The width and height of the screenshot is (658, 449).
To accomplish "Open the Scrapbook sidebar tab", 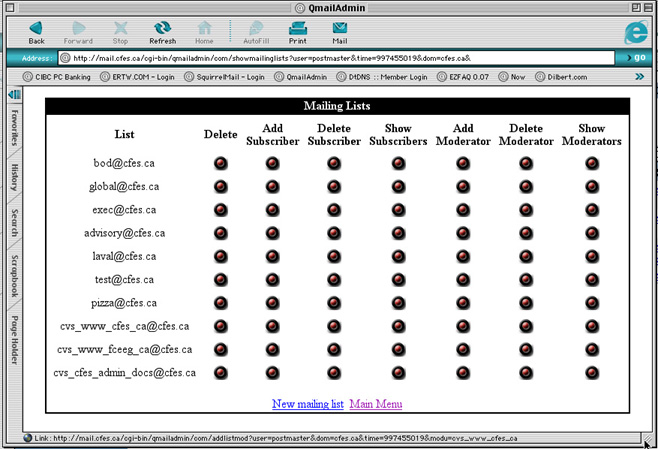I will point(15,276).
